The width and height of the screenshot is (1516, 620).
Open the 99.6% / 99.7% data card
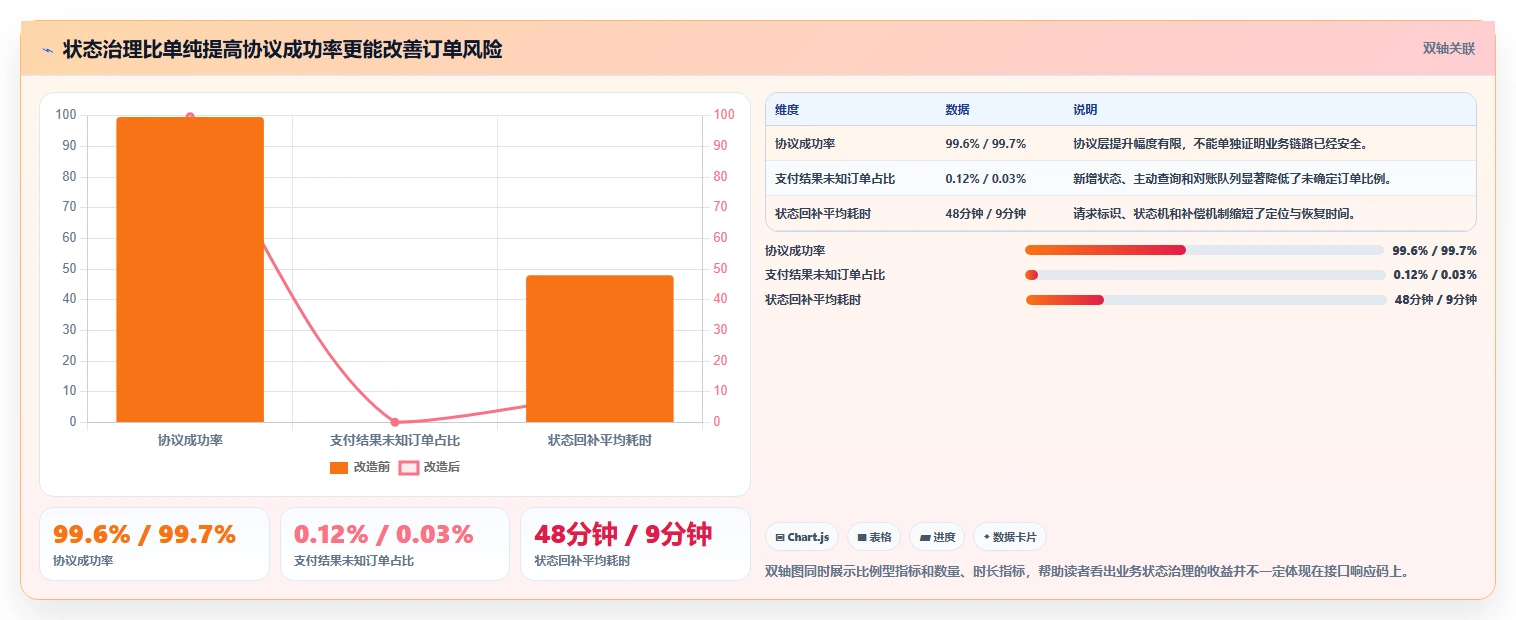click(154, 544)
